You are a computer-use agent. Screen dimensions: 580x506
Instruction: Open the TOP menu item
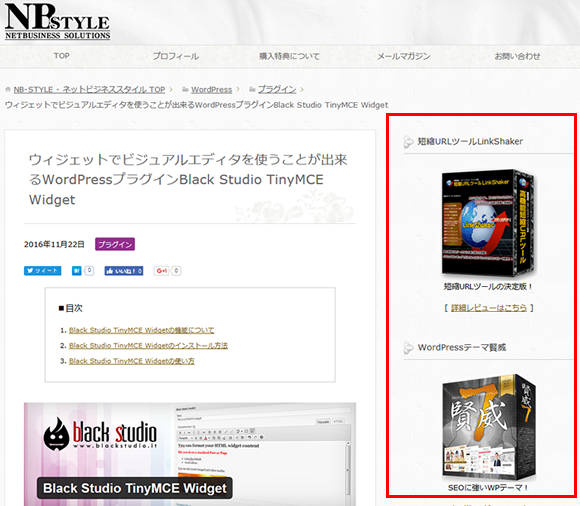tap(61, 56)
